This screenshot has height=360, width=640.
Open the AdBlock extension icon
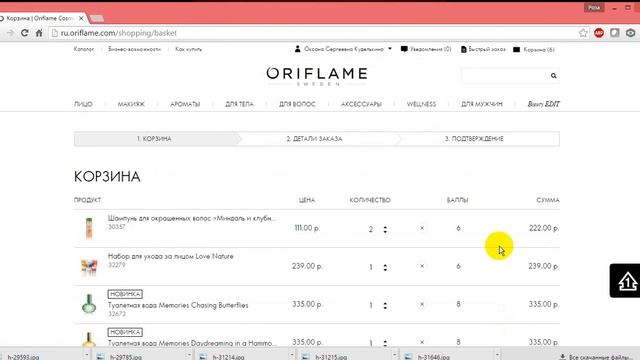pyautogui.click(x=599, y=33)
